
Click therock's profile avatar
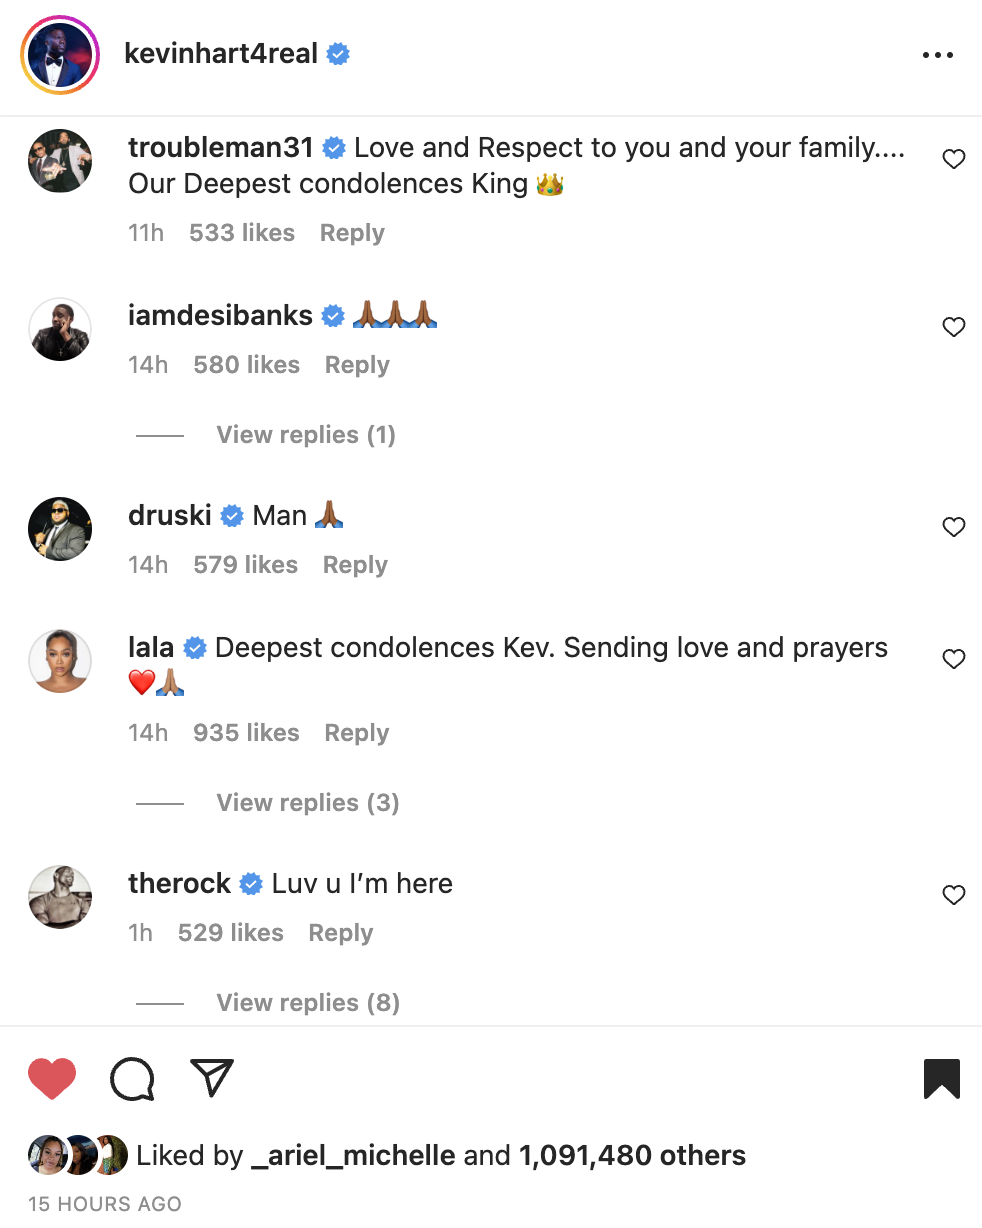(59, 897)
